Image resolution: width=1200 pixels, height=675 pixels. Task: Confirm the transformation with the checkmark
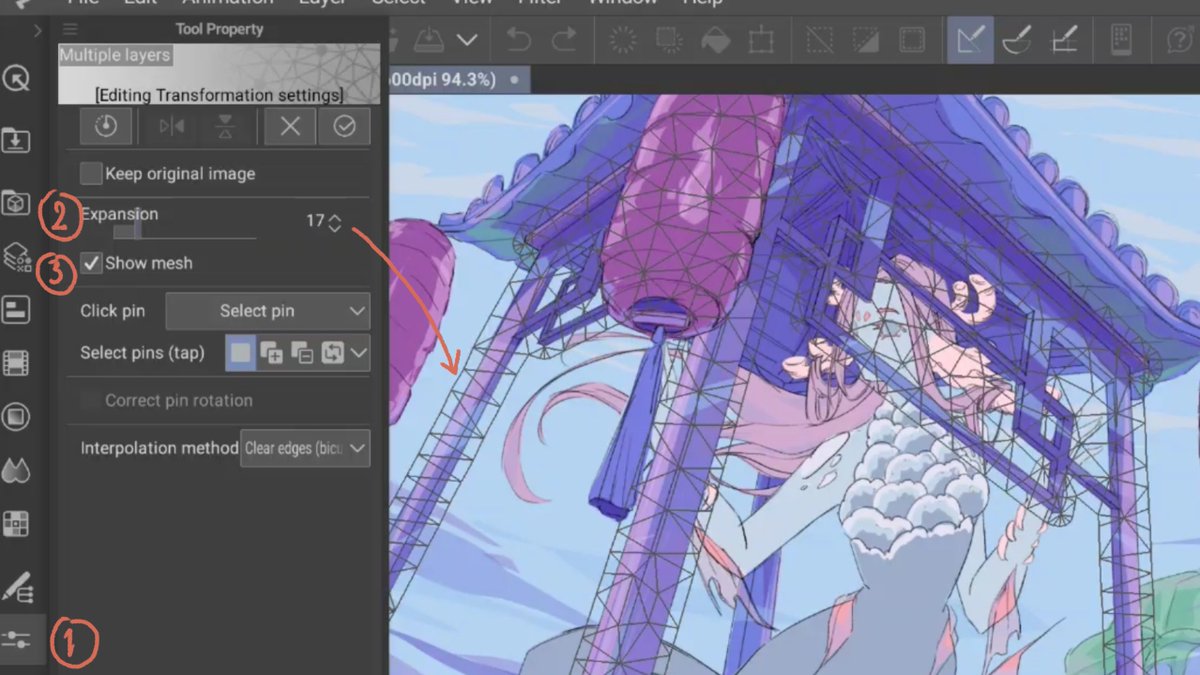pyautogui.click(x=345, y=127)
